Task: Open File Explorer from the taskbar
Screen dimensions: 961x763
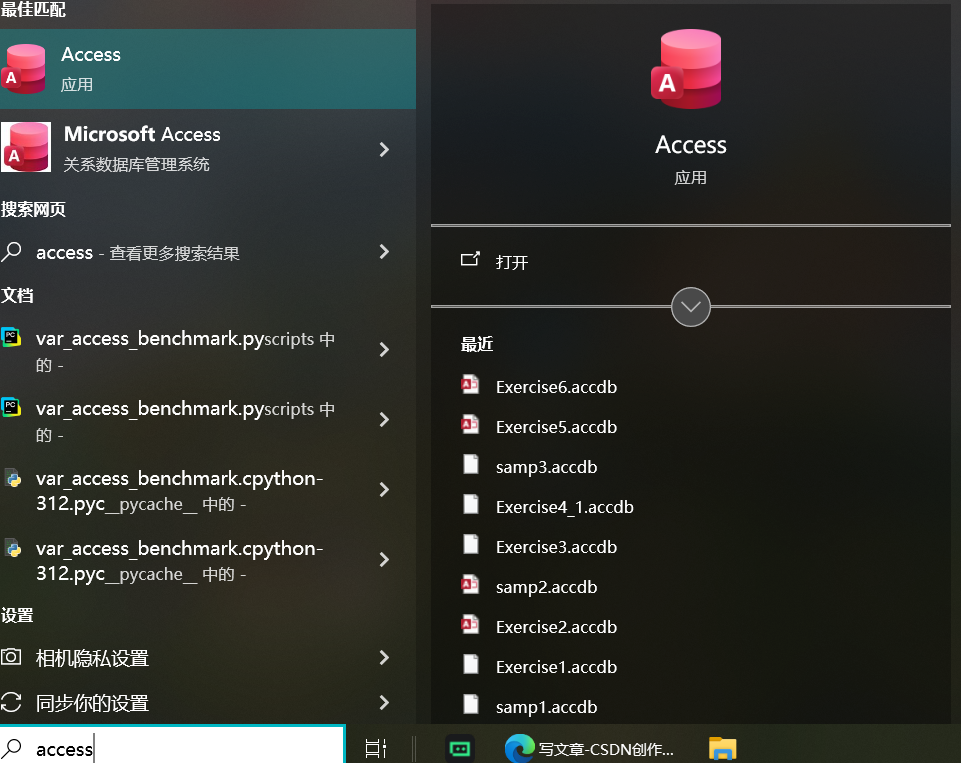Action: click(723, 749)
